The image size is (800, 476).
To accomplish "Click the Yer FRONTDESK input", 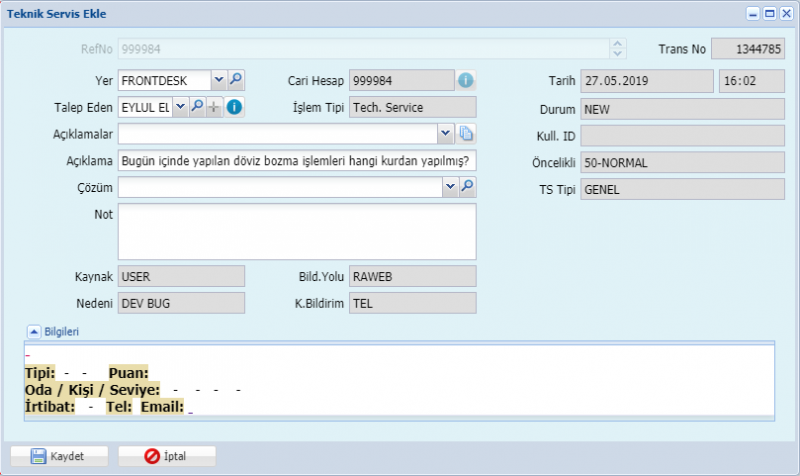I will pos(164,80).
